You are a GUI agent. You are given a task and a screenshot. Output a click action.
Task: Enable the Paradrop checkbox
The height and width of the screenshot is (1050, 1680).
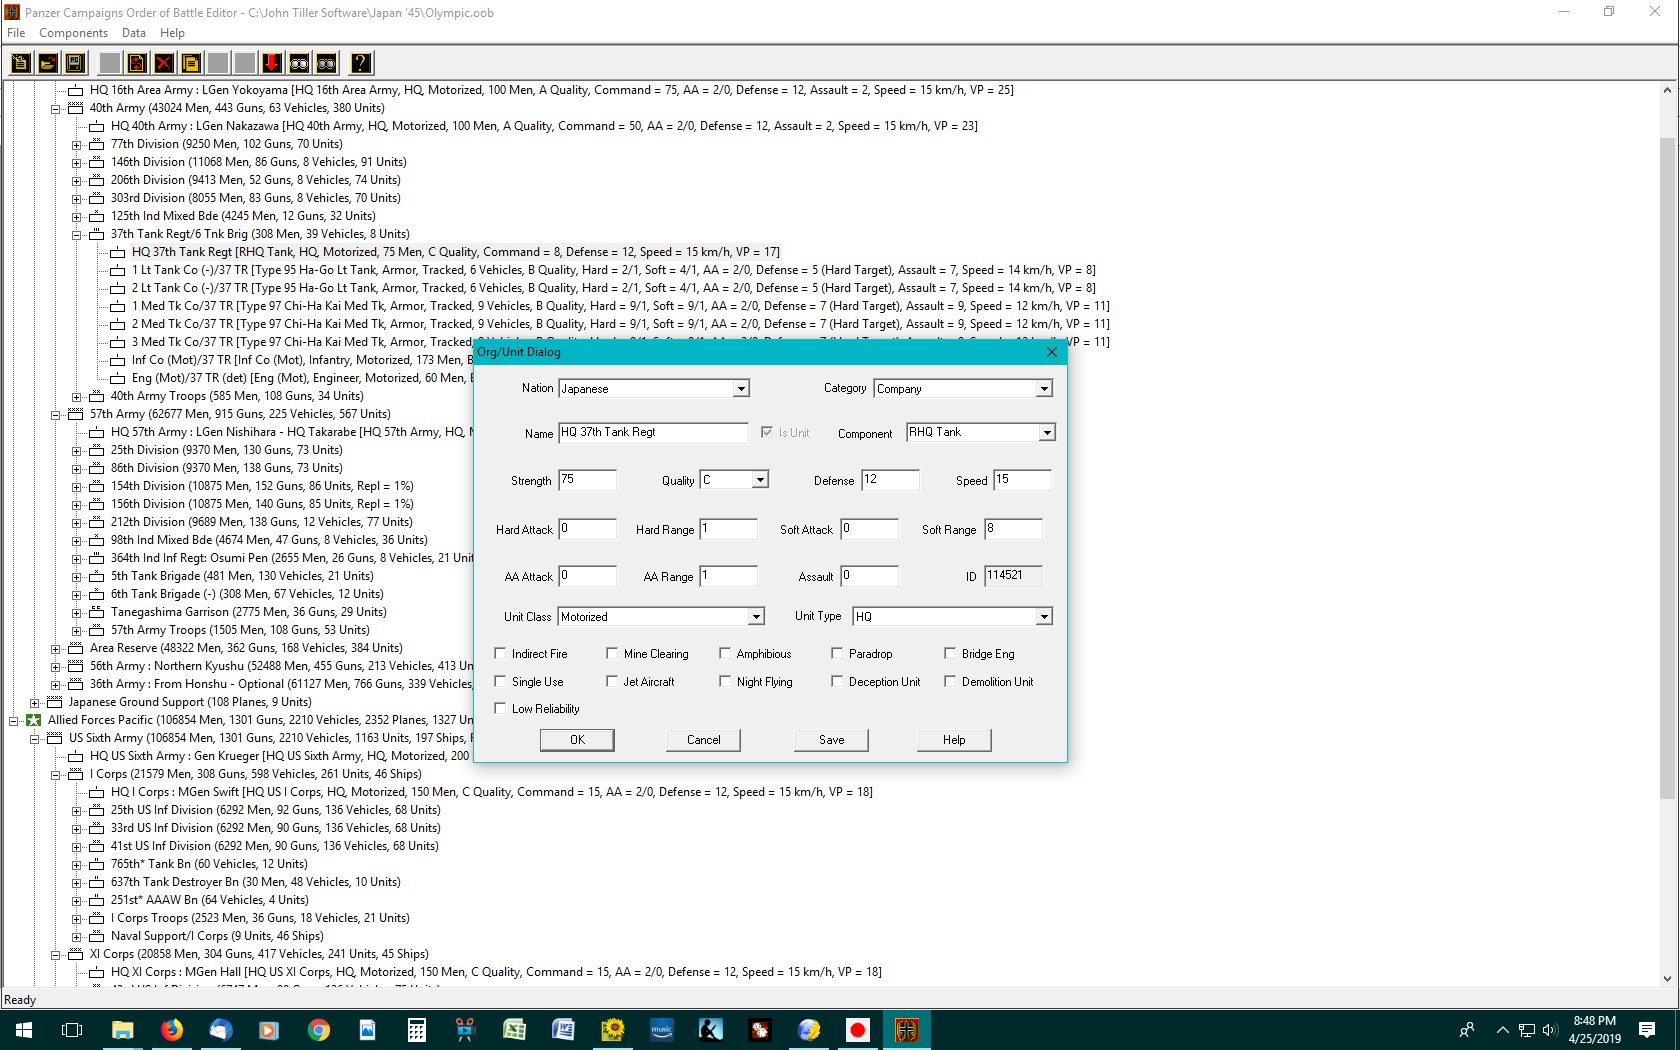pyautogui.click(x=837, y=653)
